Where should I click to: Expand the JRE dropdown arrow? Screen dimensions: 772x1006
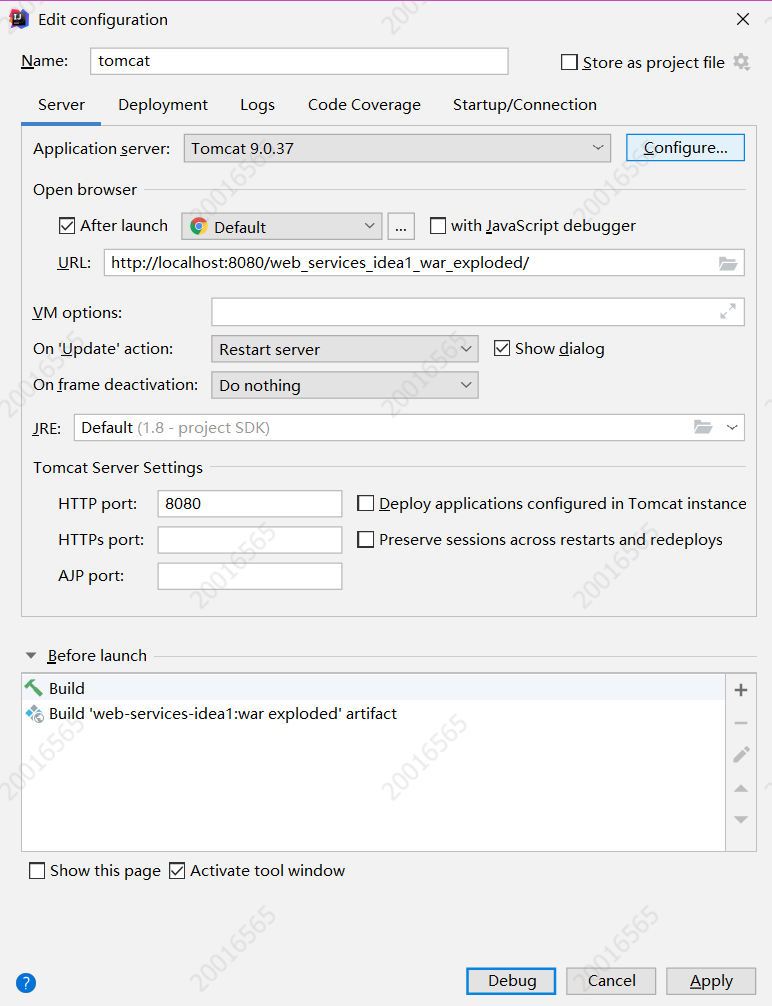tap(732, 427)
